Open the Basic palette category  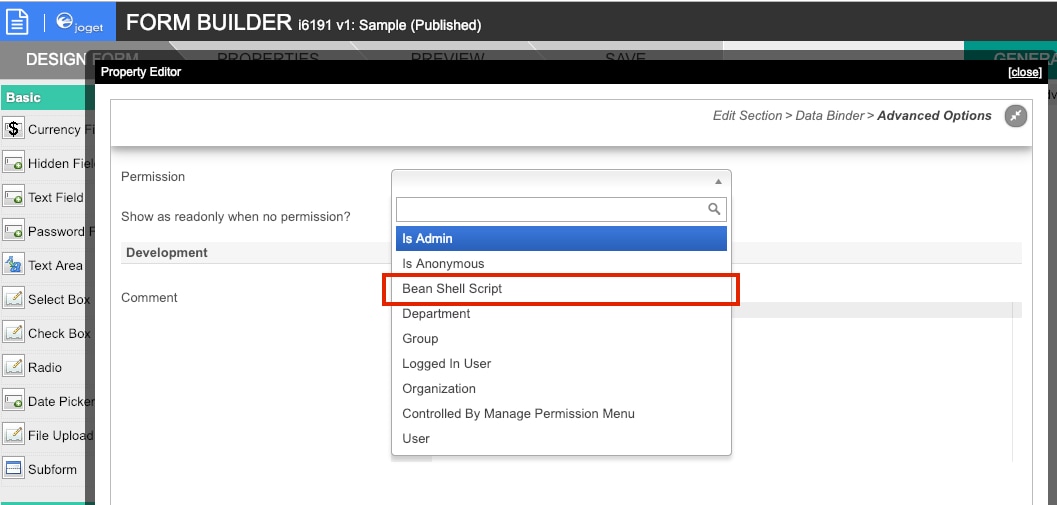[24, 97]
